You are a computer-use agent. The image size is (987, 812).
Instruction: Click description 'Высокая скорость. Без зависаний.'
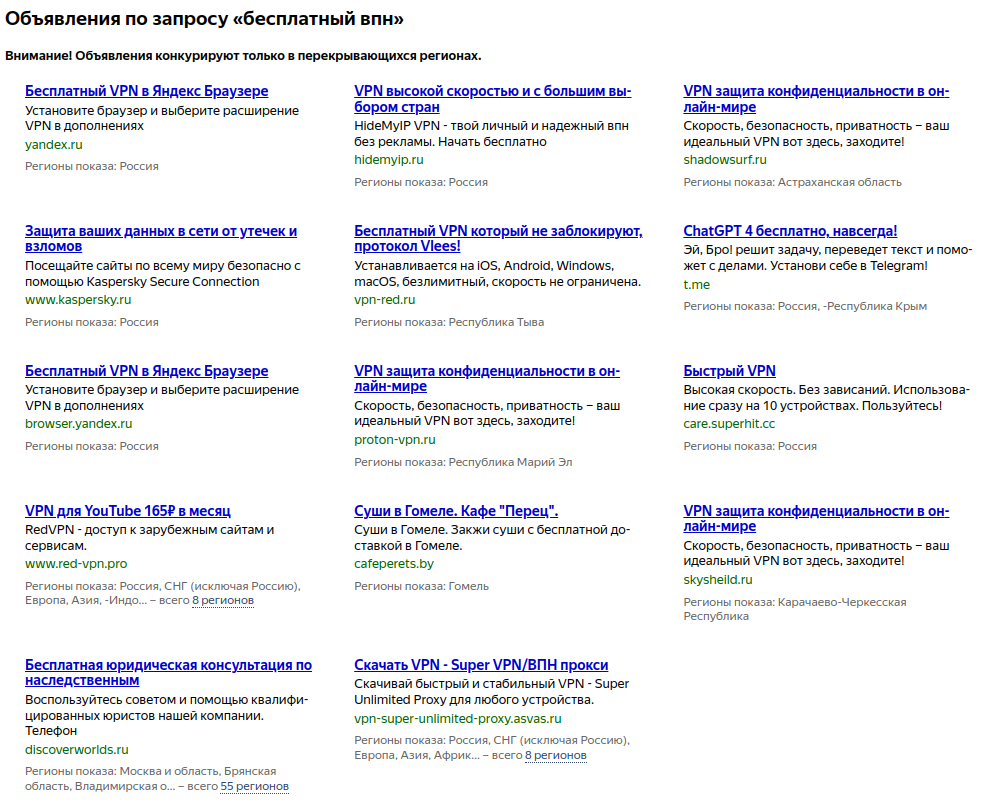click(826, 398)
